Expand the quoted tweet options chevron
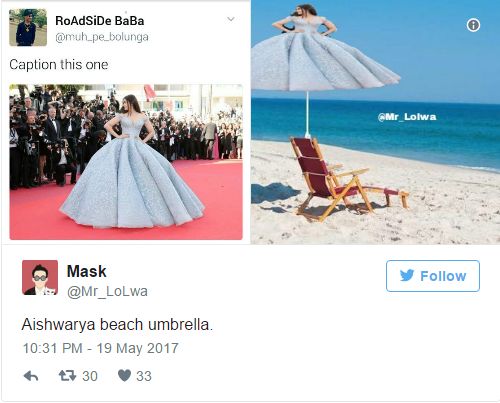The width and height of the screenshot is (500, 403). coord(231,19)
